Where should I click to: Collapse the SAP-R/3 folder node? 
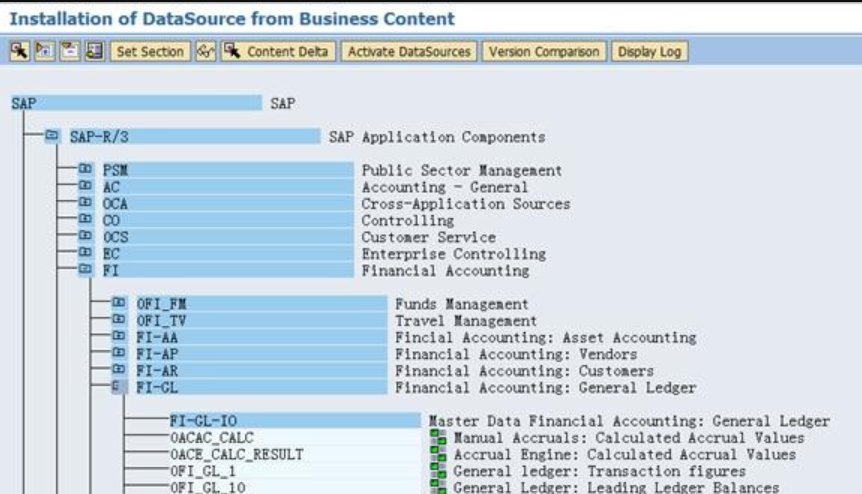tap(52, 135)
